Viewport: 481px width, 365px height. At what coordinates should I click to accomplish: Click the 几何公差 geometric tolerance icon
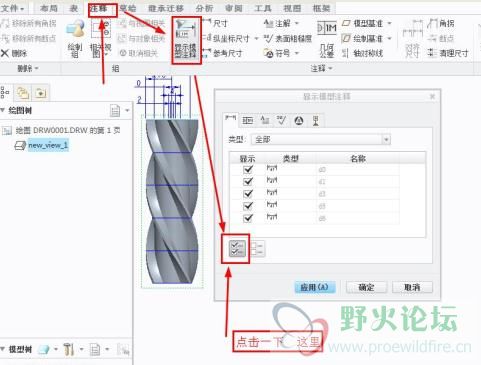pyautogui.click(x=327, y=39)
